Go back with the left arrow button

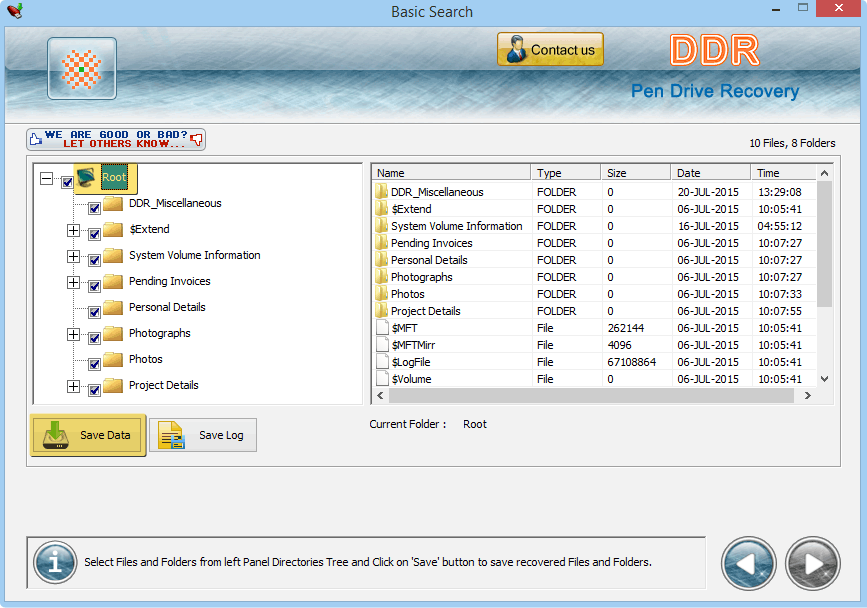tap(748, 563)
